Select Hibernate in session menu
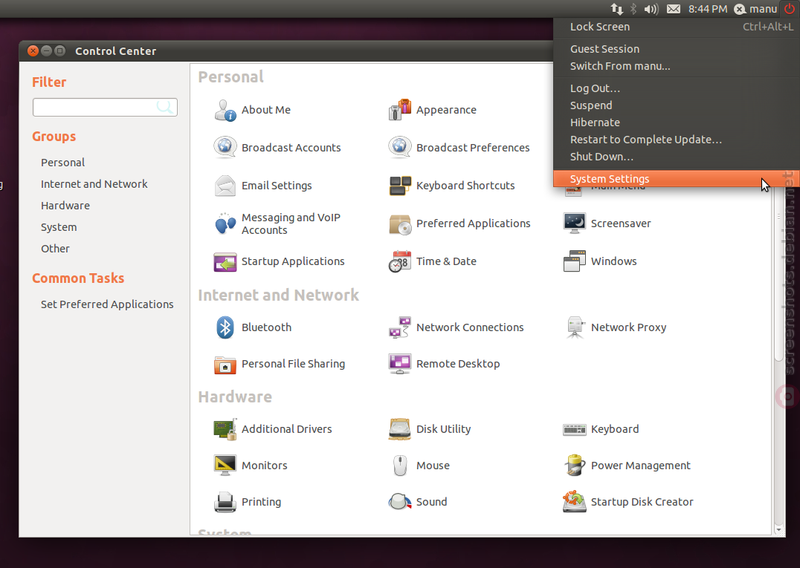 [x=676, y=123]
